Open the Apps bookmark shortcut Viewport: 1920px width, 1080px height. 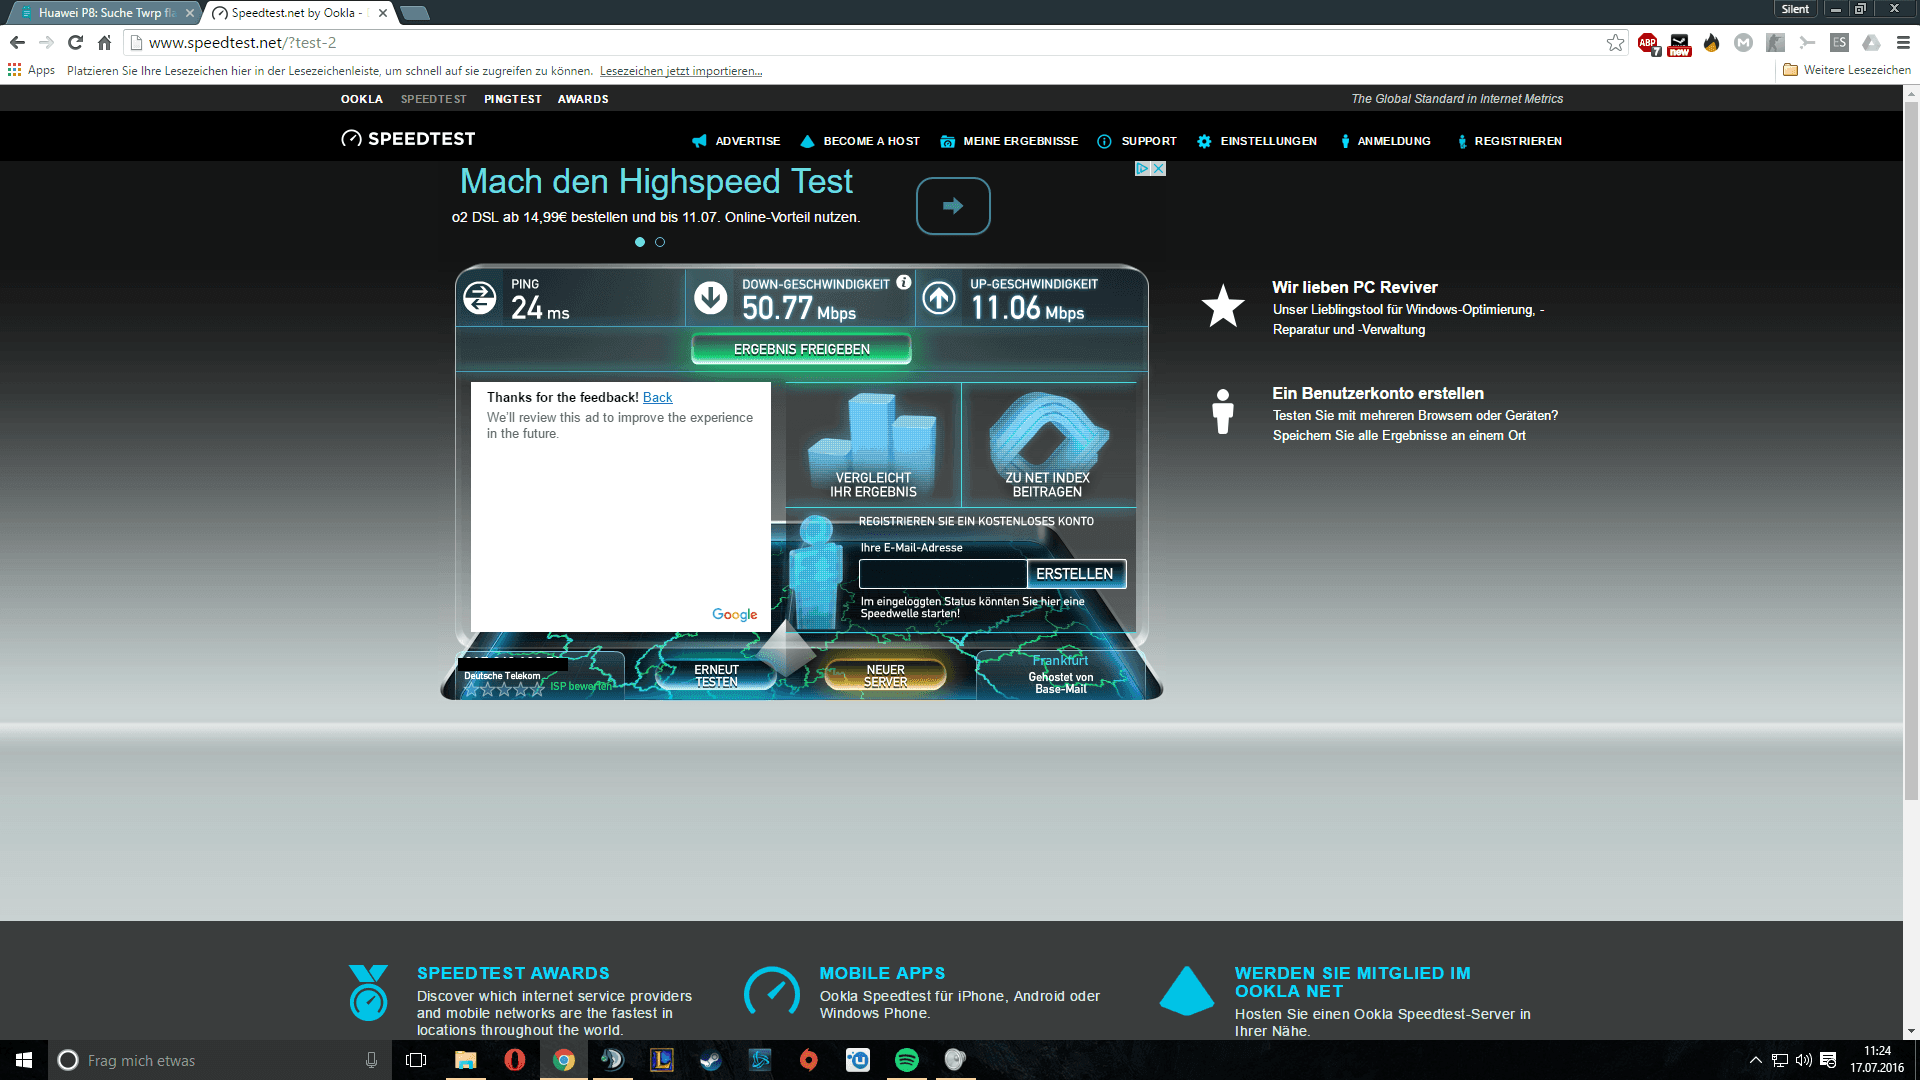31,70
